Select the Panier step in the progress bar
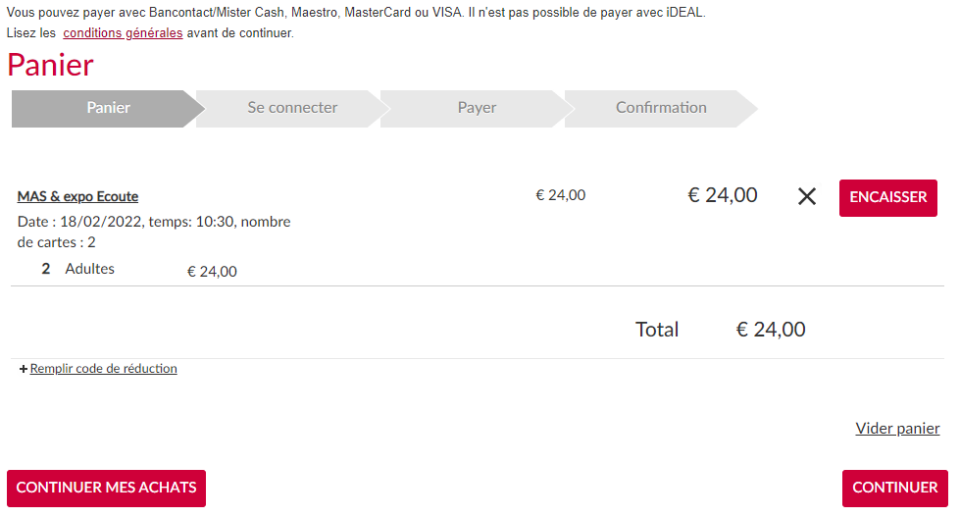Image resolution: width=960 pixels, height=517 pixels. tap(108, 108)
